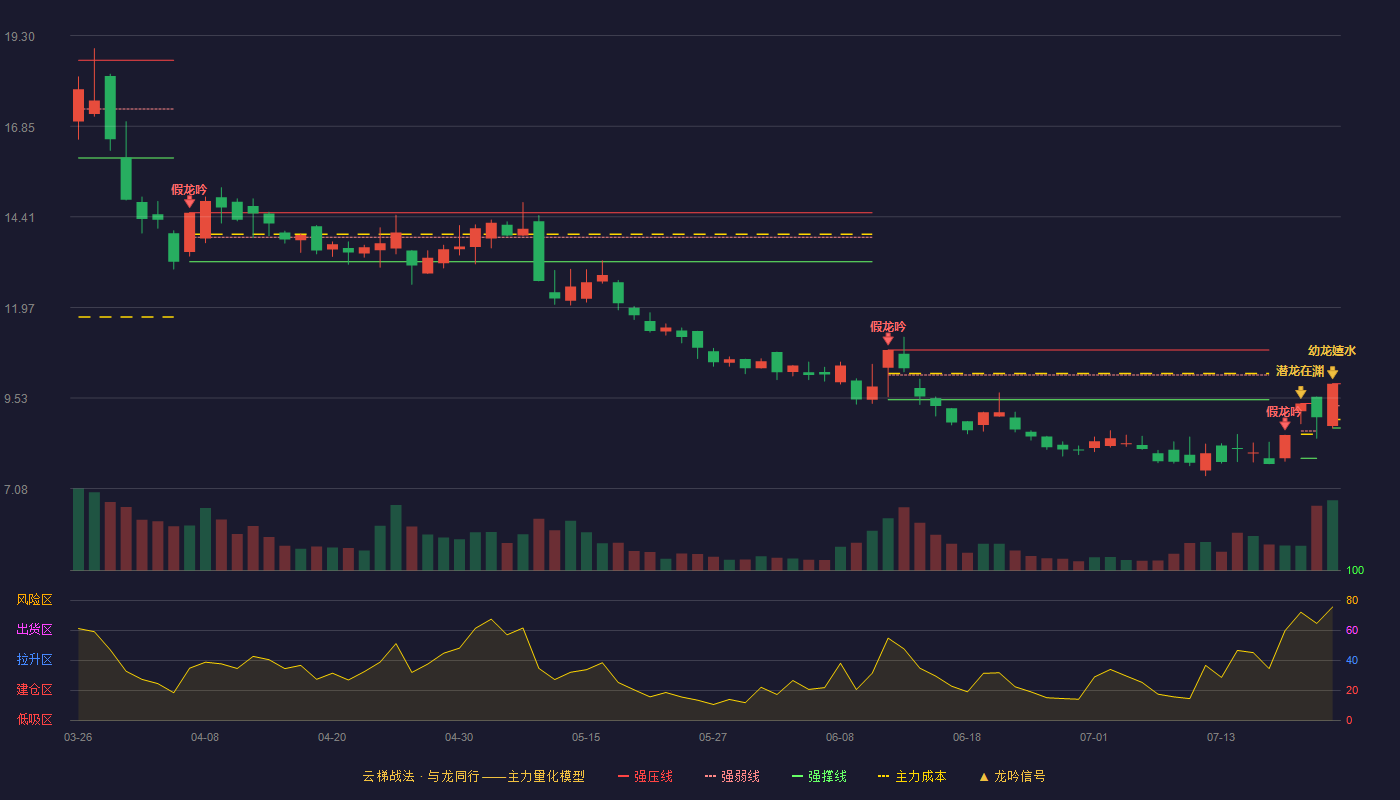Click the orange arrow below 幼龙嬉水
Image resolution: width=1400 pixels, height=800 pixels.
(x=1333, y=372)
